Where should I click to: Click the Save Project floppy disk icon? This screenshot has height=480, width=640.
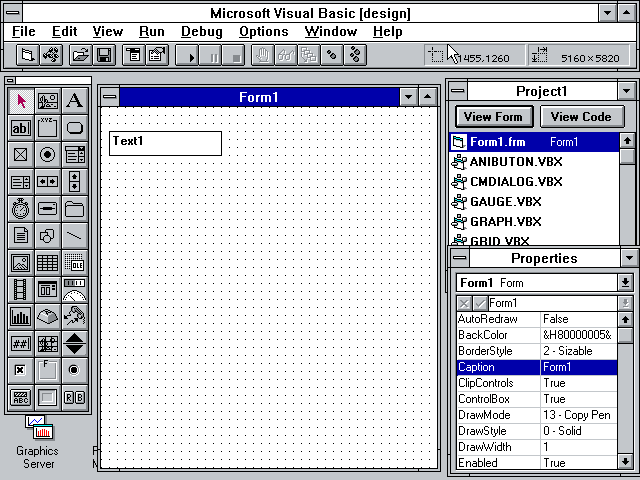[x=104, y=56]
